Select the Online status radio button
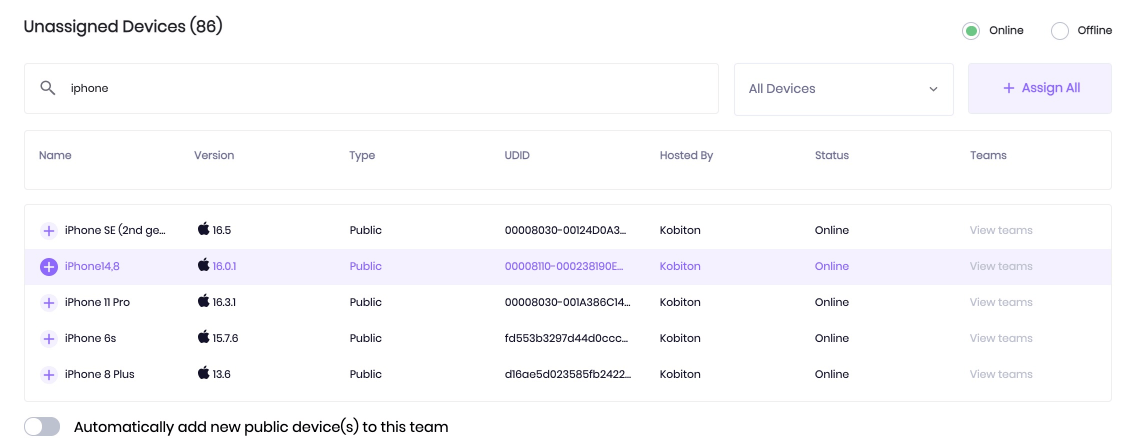The height and width of the screenshot is (446, 1124). [971, 31]
